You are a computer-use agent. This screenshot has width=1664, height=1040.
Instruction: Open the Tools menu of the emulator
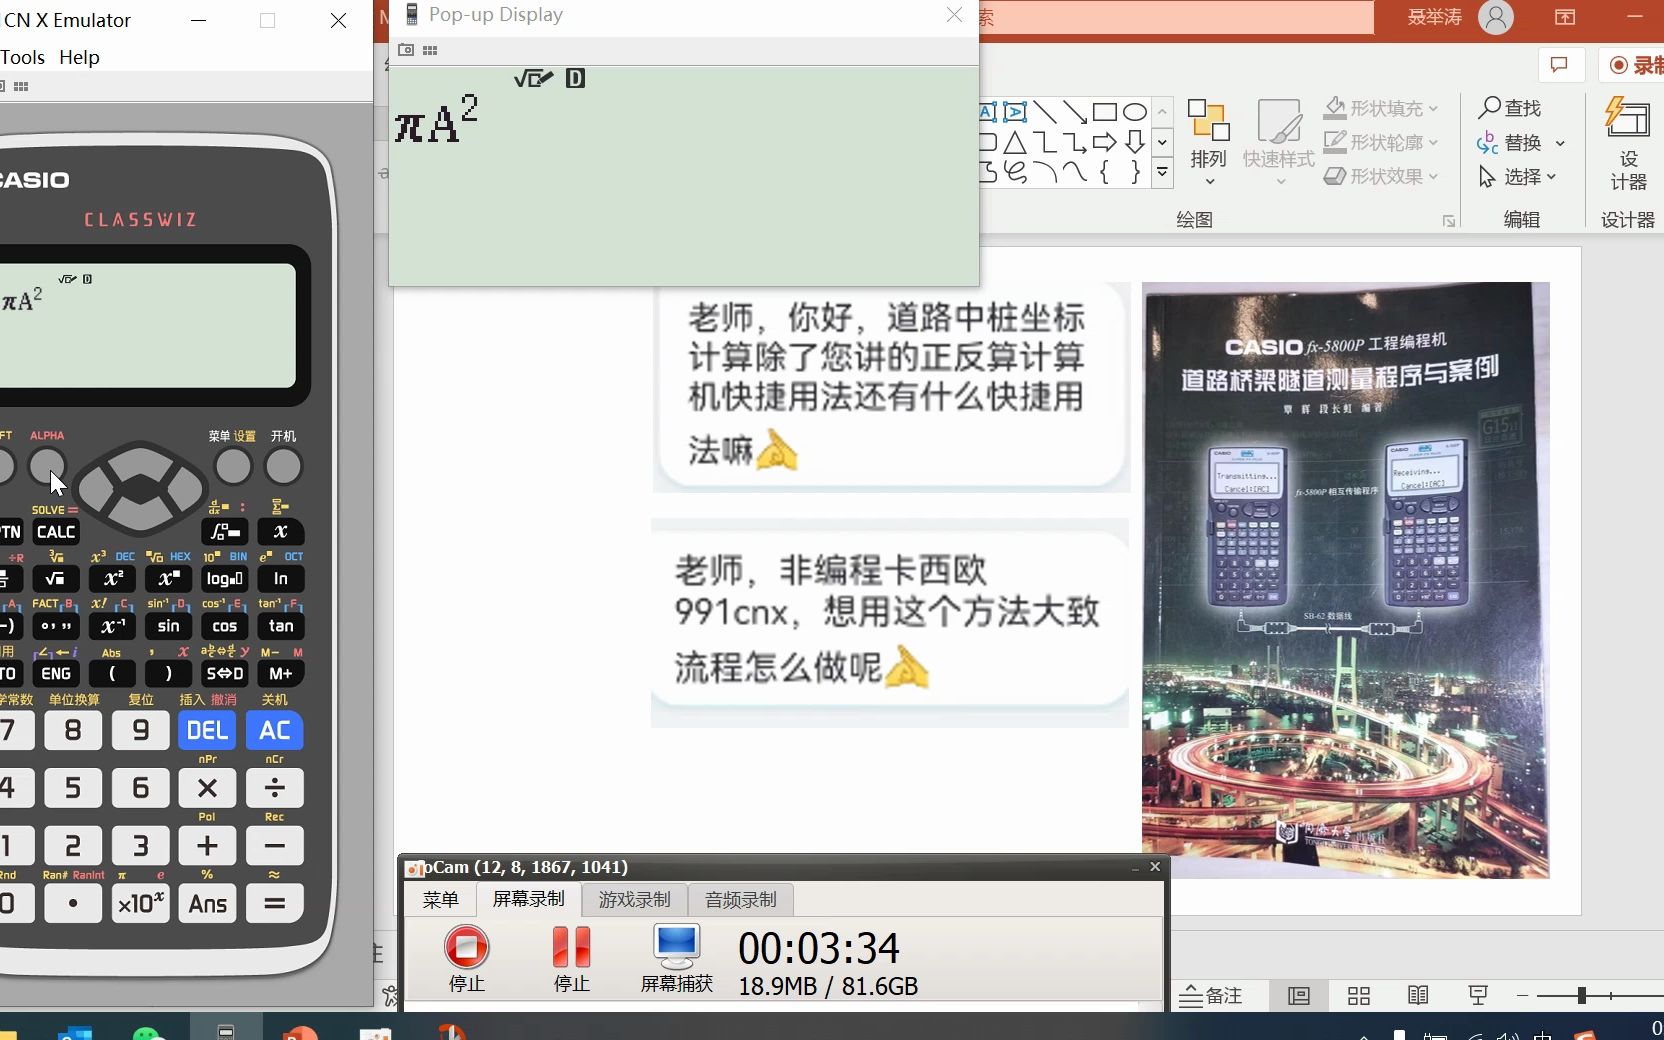point(23,57)
